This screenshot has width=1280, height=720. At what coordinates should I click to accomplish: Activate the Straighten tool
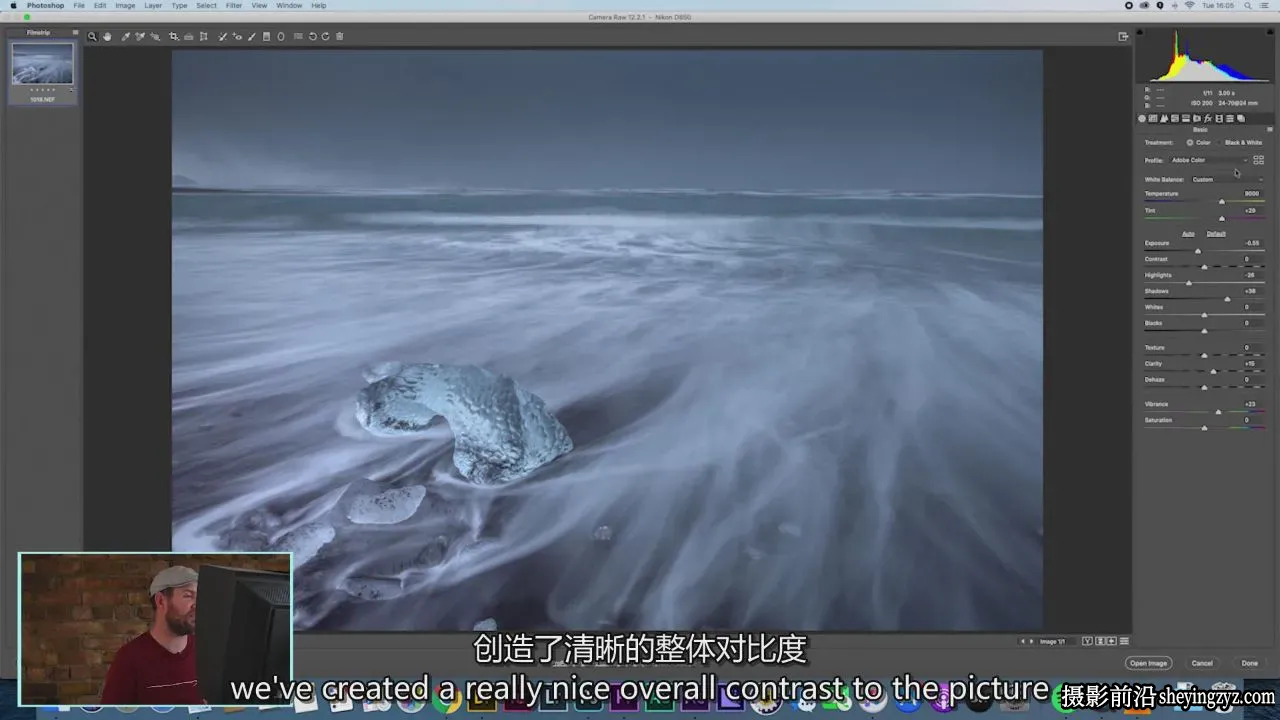188,36
